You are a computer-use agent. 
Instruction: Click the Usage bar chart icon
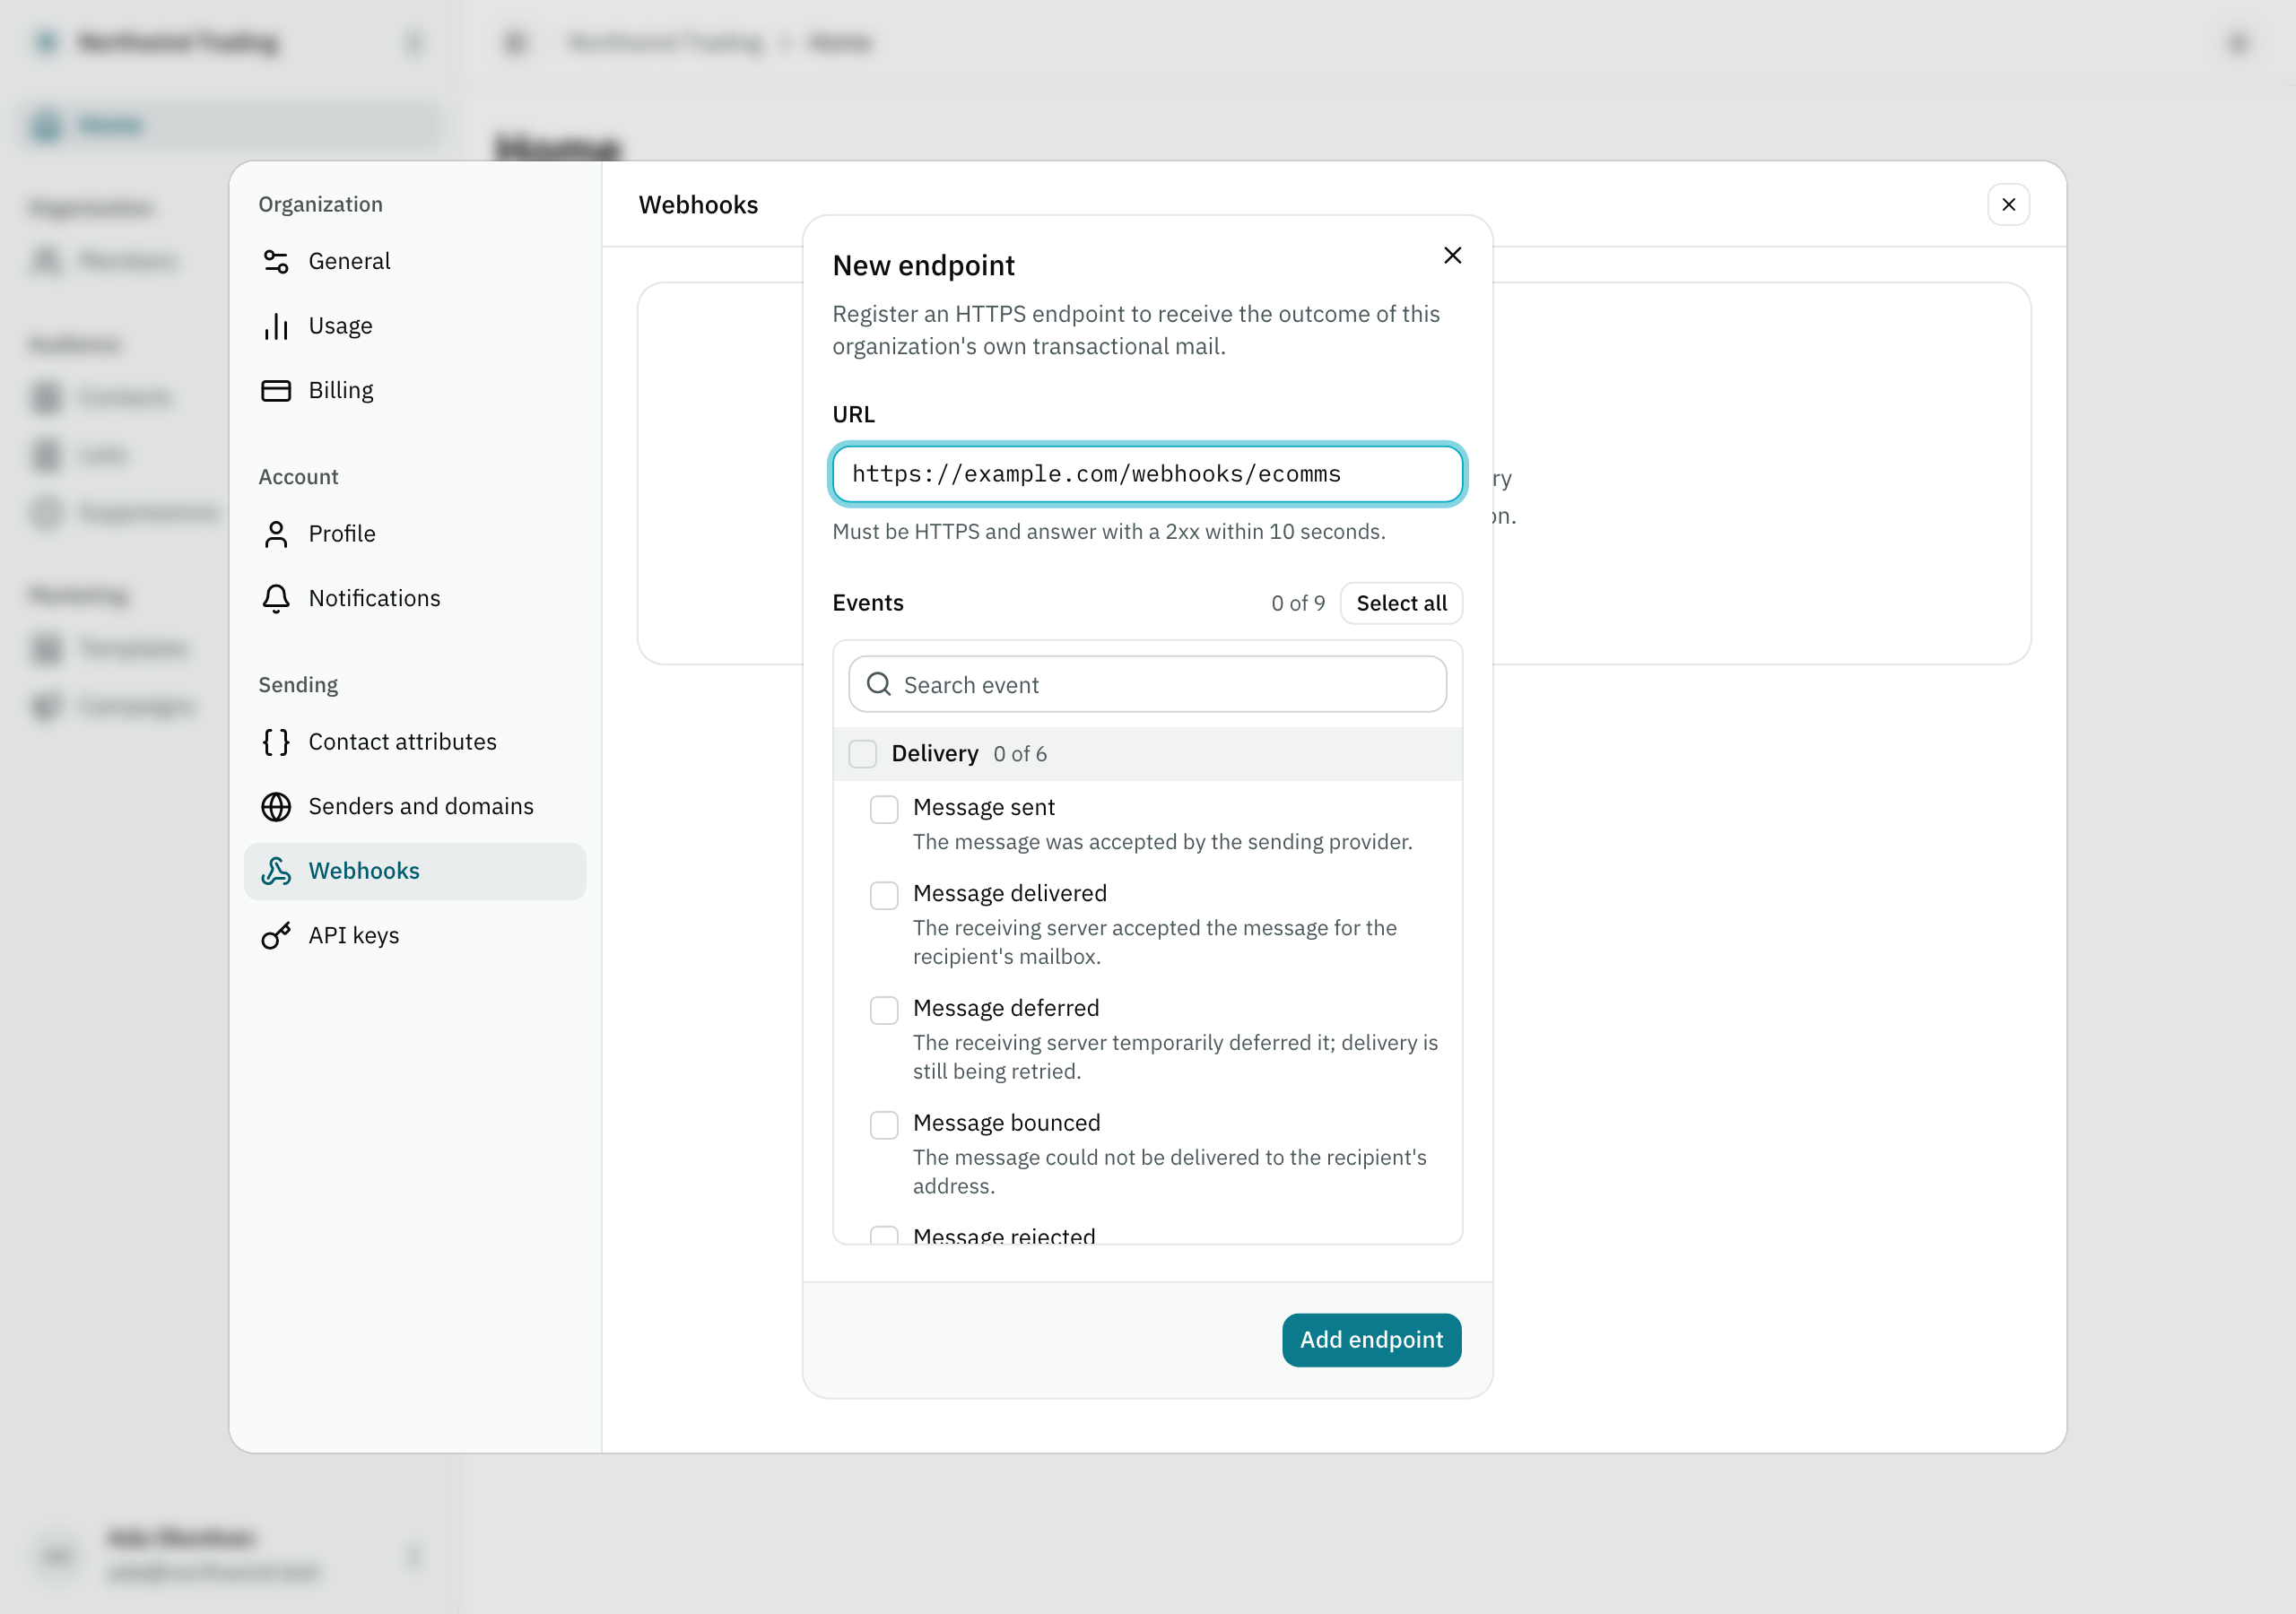point(276,326)
